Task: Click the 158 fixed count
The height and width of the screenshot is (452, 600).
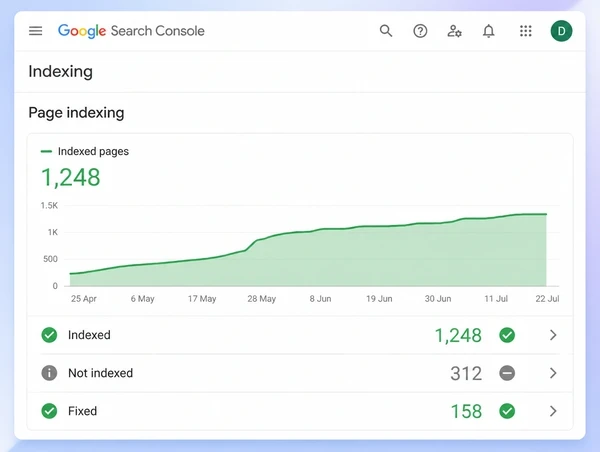Action: click(466, 412)
